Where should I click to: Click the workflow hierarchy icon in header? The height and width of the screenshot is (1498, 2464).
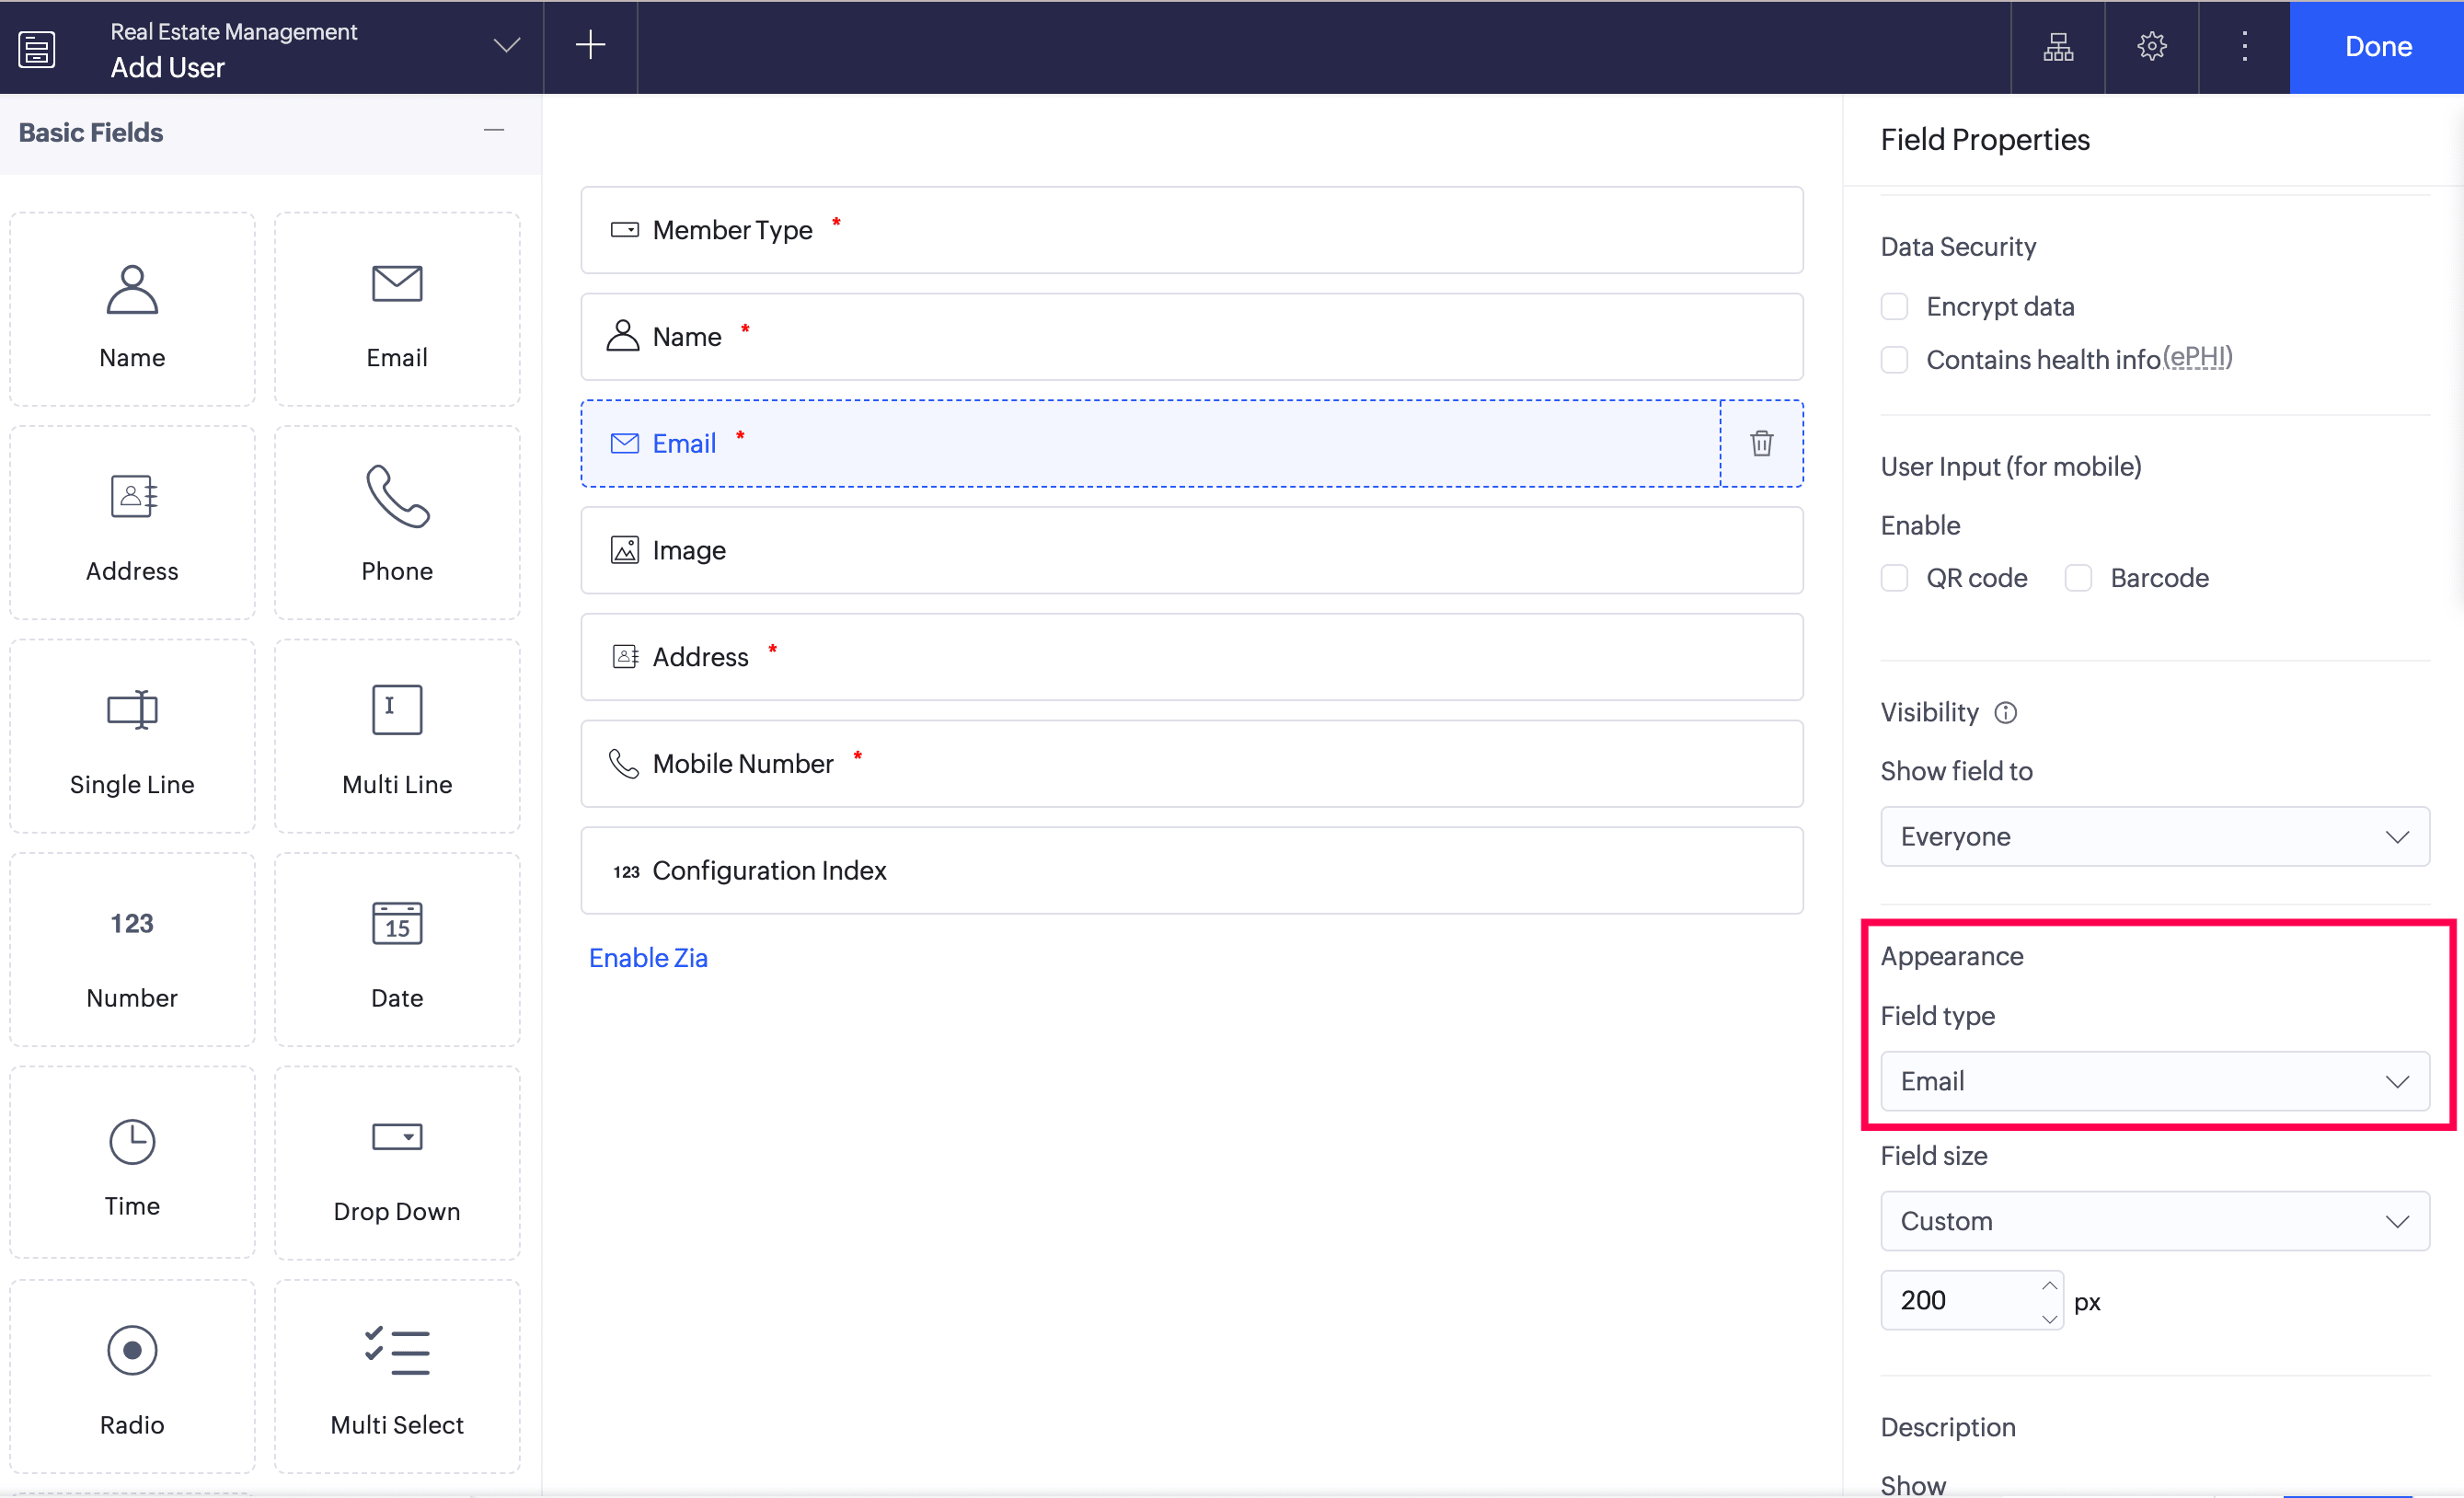(x=2057, y=46)
